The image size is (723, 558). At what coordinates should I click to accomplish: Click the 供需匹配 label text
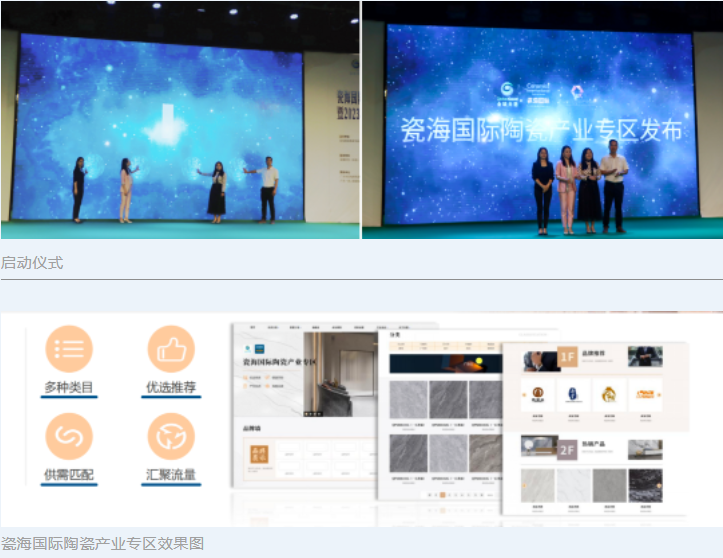pyautogui.click(x=69, y=474)
